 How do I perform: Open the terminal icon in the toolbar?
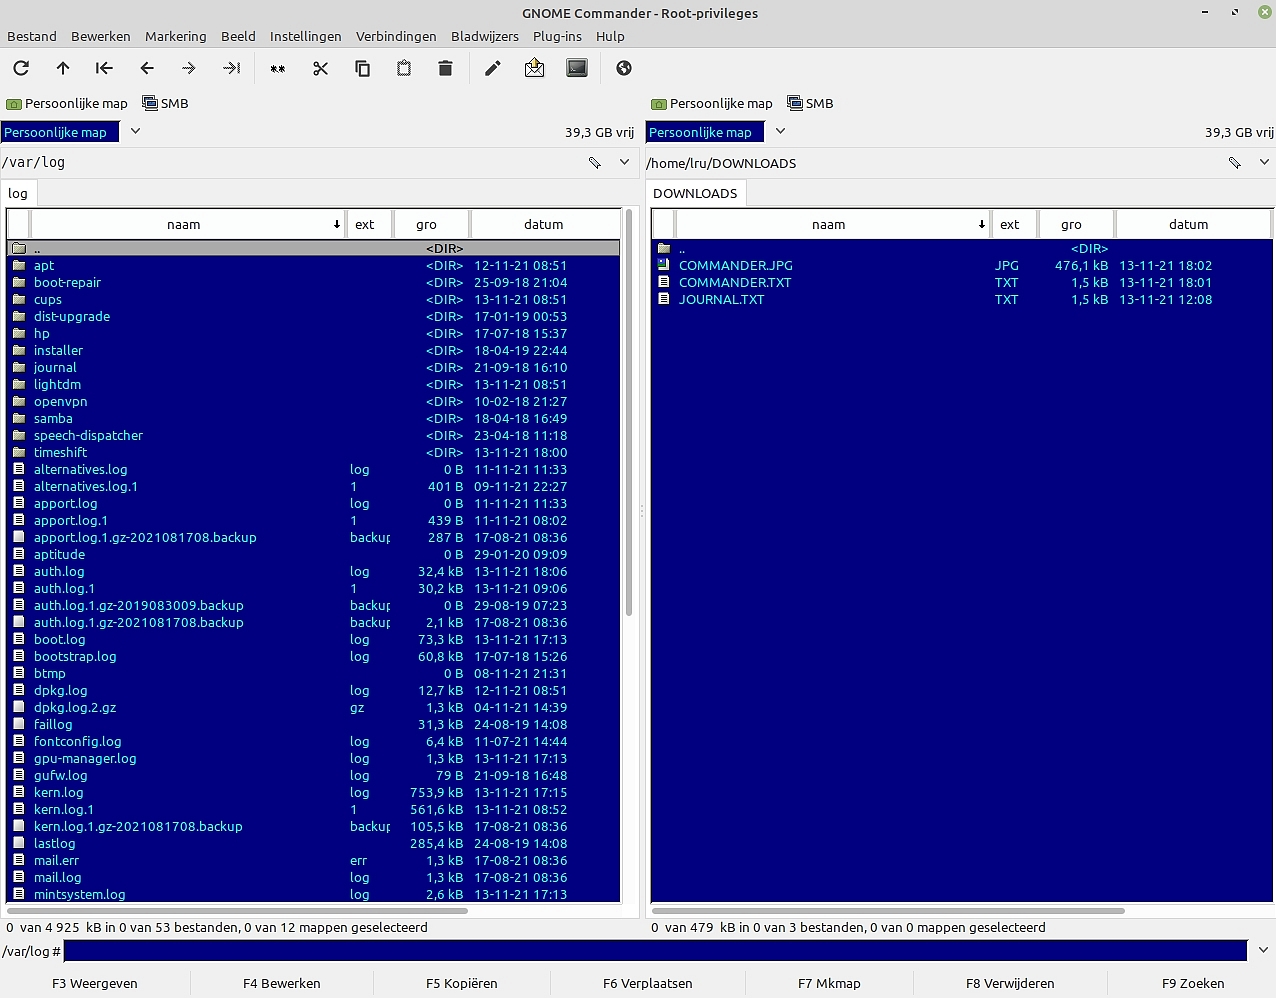coord(577,68)
